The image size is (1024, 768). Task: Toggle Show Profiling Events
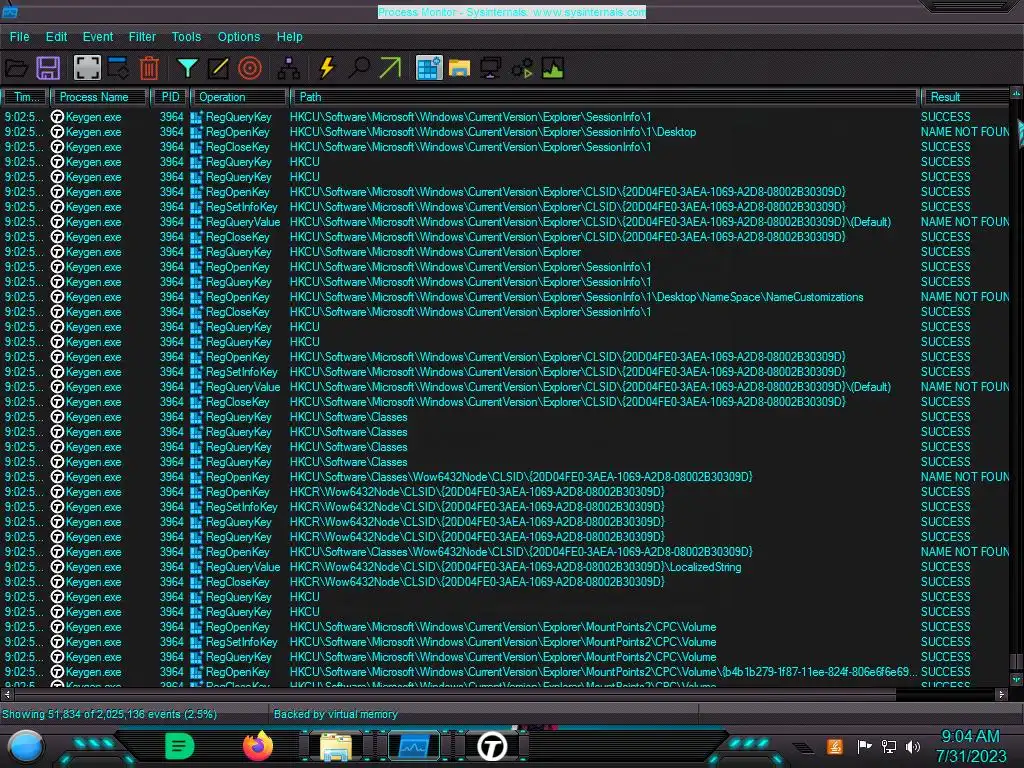[x=553, y=68]
